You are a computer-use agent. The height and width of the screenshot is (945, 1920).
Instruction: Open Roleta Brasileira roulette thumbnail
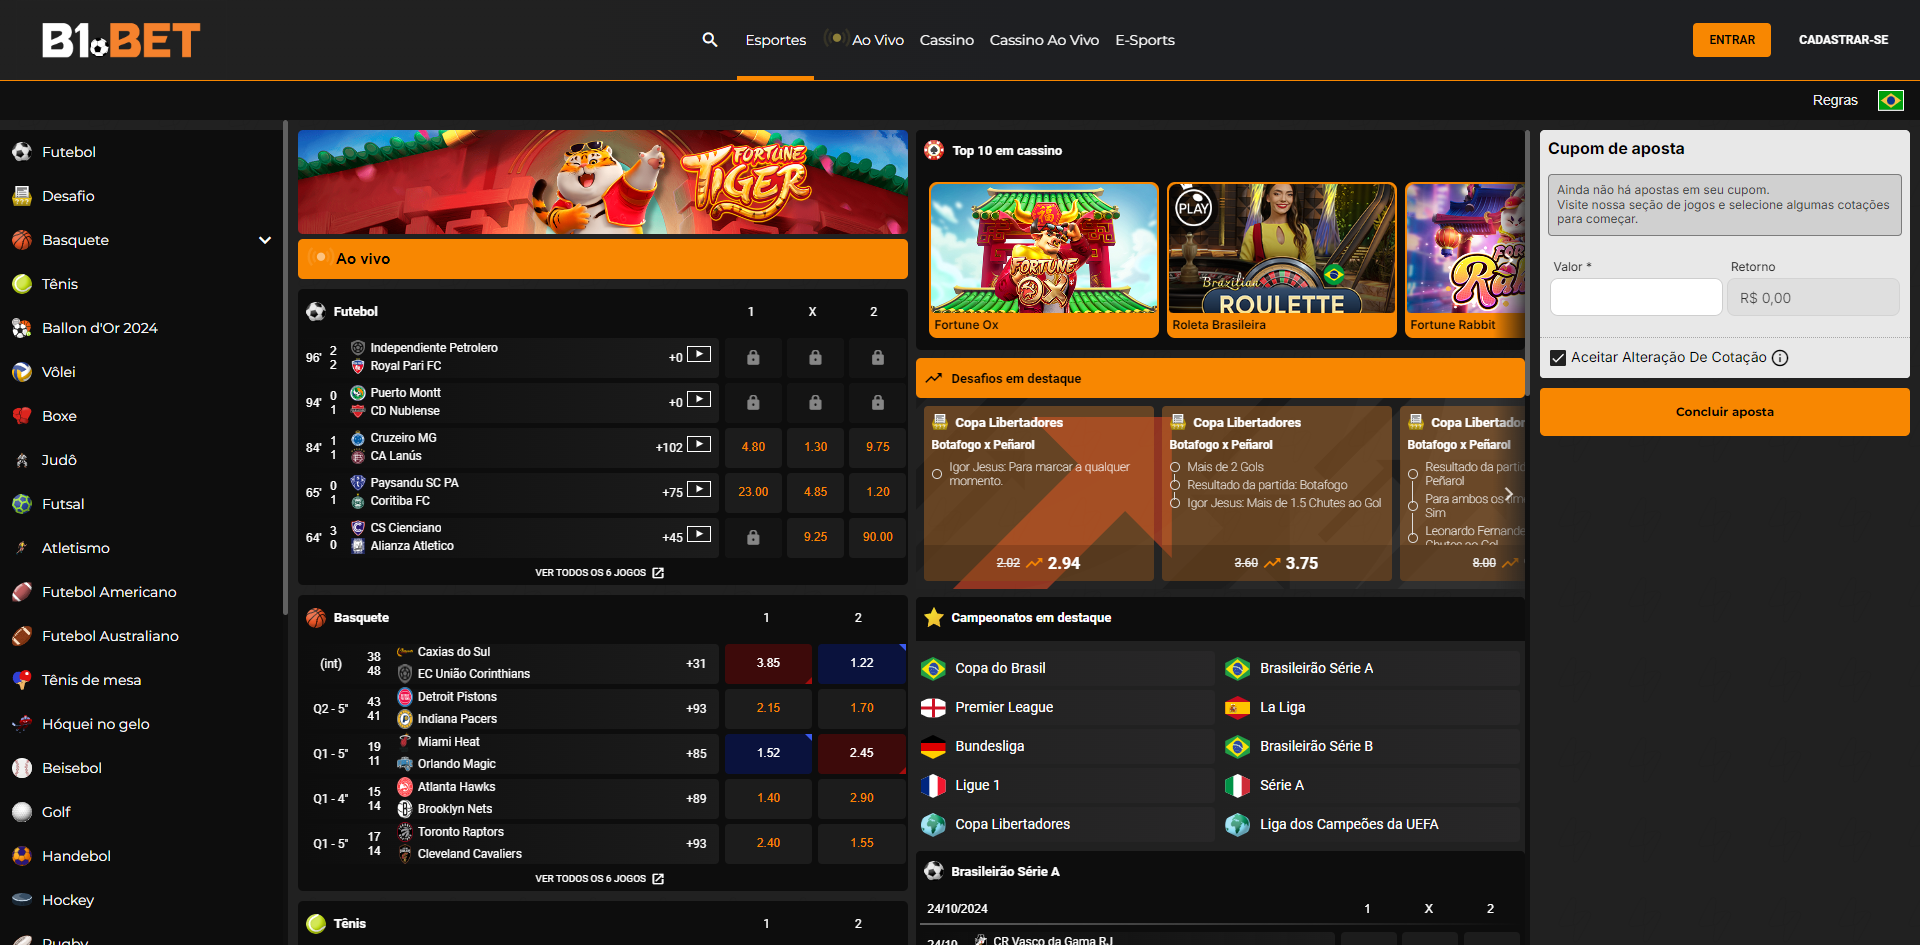1282,259
